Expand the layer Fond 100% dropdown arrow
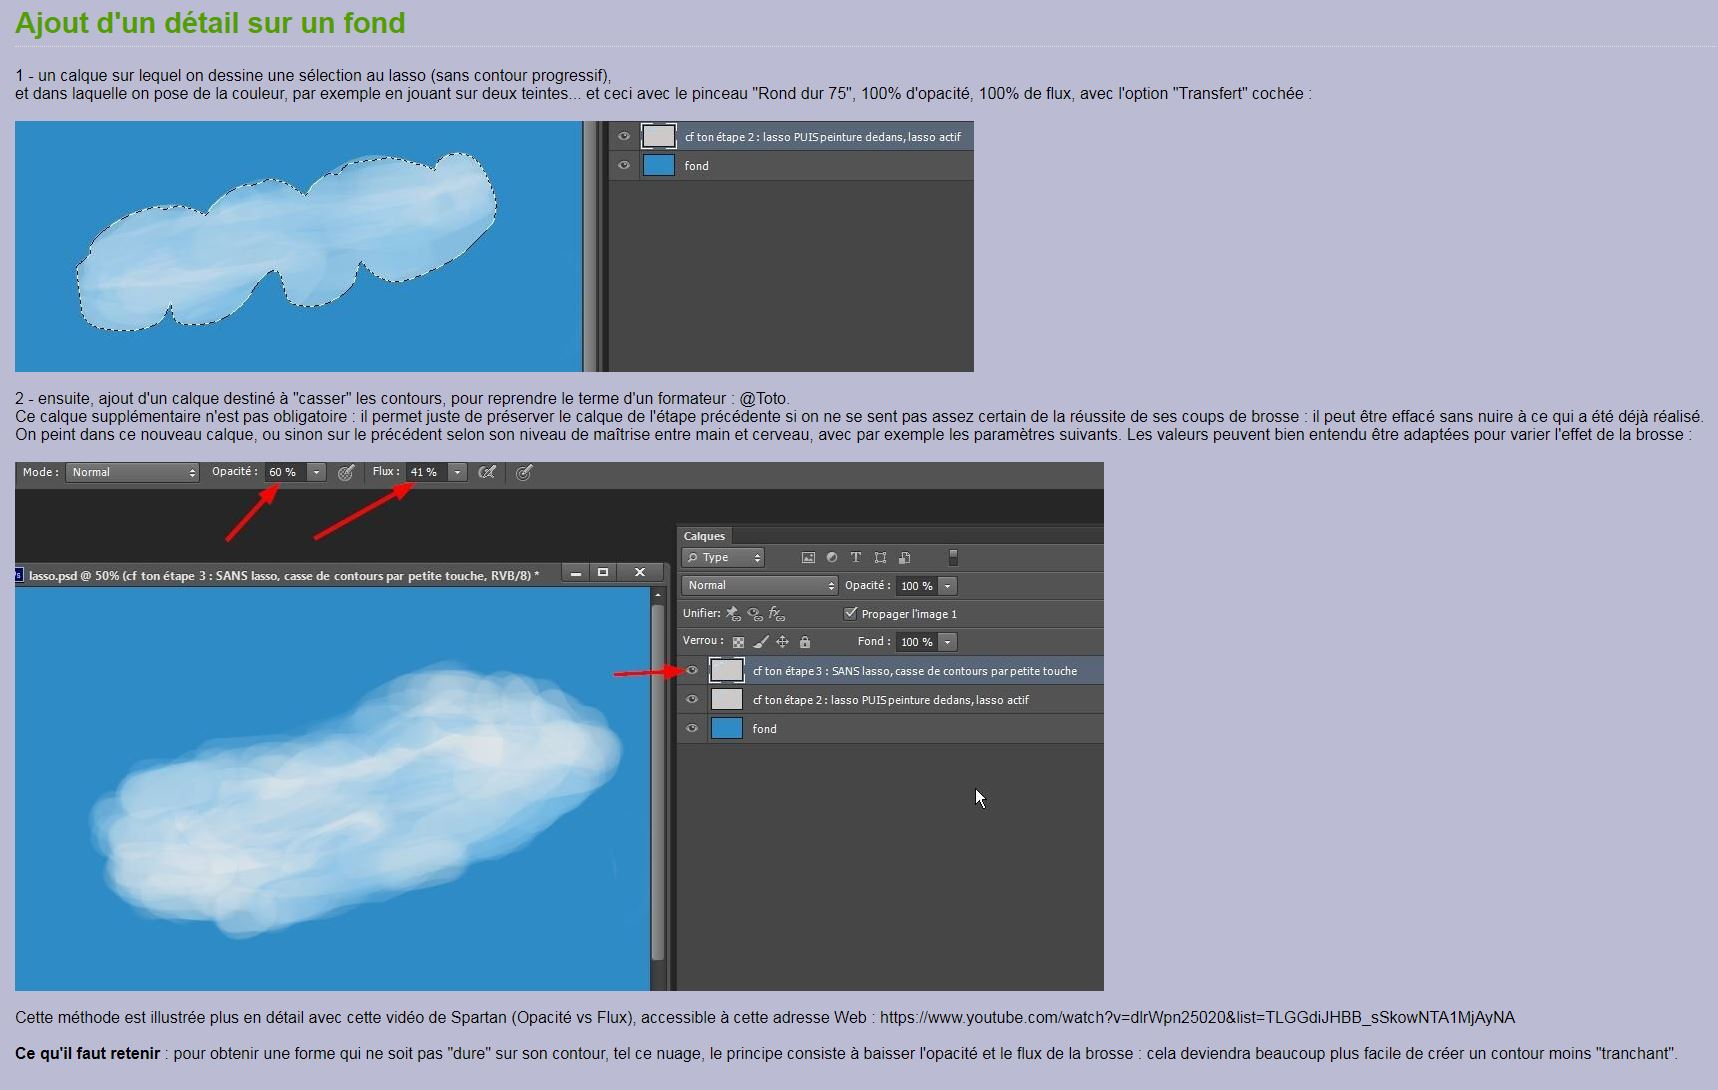Screen dimensions: 1718x1090 [x=947, y=642]
